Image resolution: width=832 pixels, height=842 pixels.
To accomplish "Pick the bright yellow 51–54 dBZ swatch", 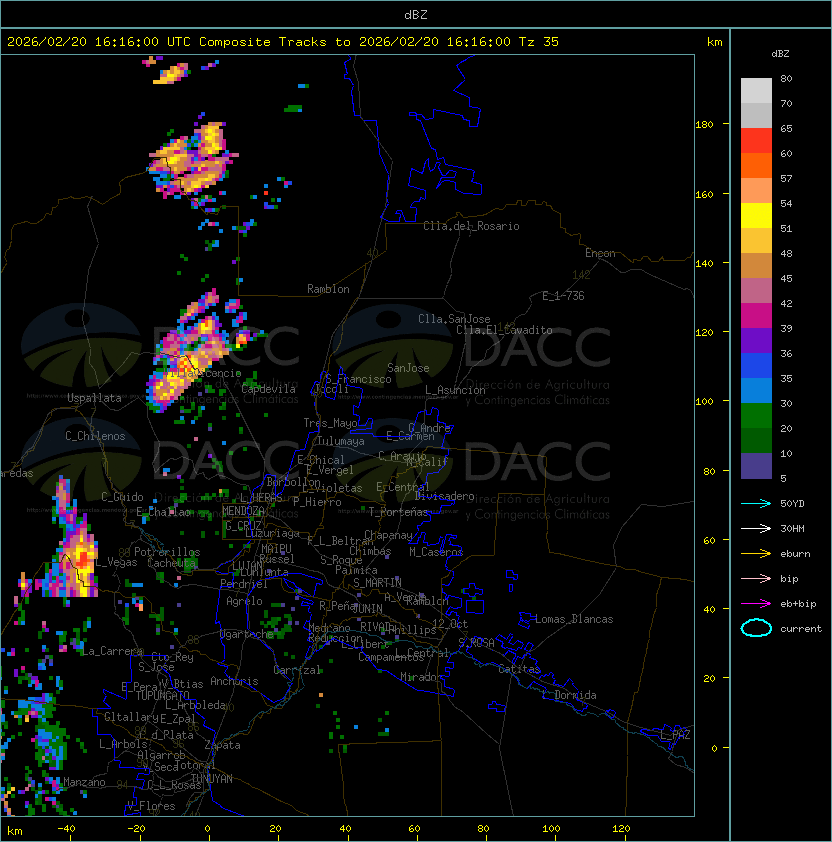I will click(756, 216).
